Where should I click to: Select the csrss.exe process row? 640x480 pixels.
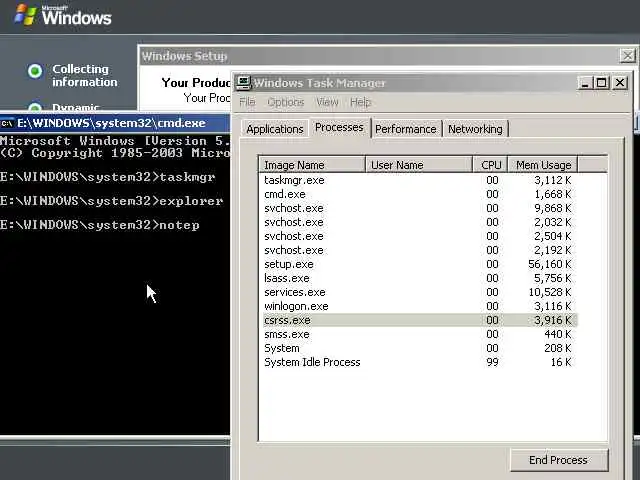coord(418,320)
